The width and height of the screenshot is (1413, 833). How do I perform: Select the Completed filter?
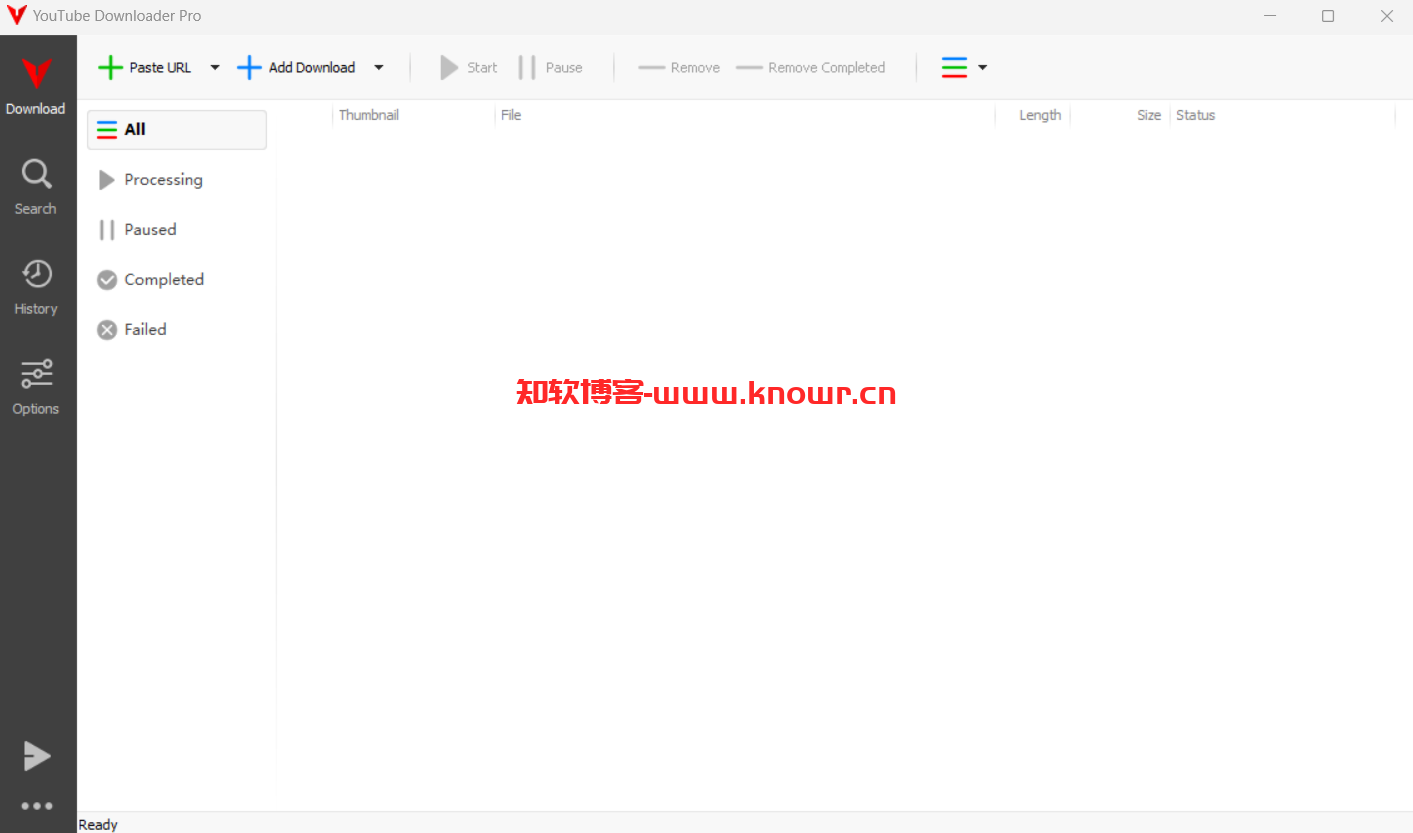177,279
